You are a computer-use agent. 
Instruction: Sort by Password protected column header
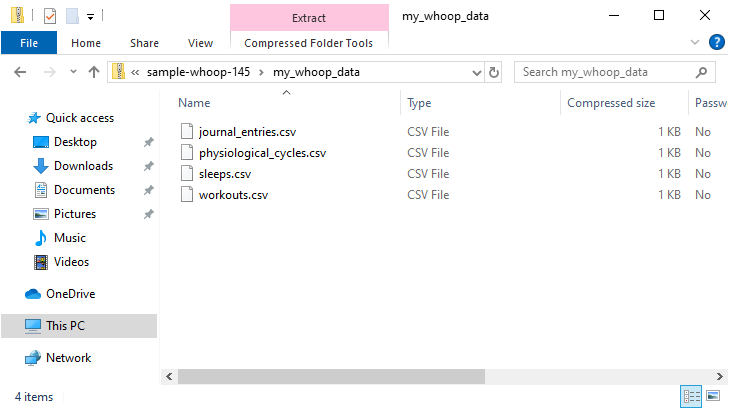tap(710, 103)
